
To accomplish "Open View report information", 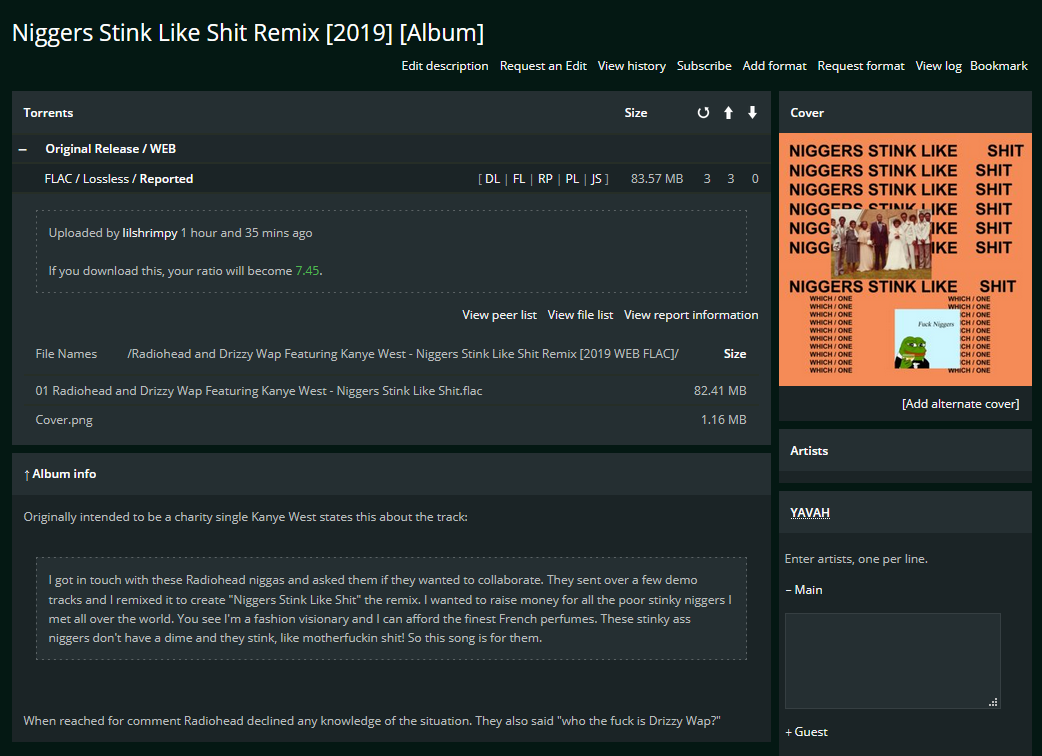I will pos(691,315).
